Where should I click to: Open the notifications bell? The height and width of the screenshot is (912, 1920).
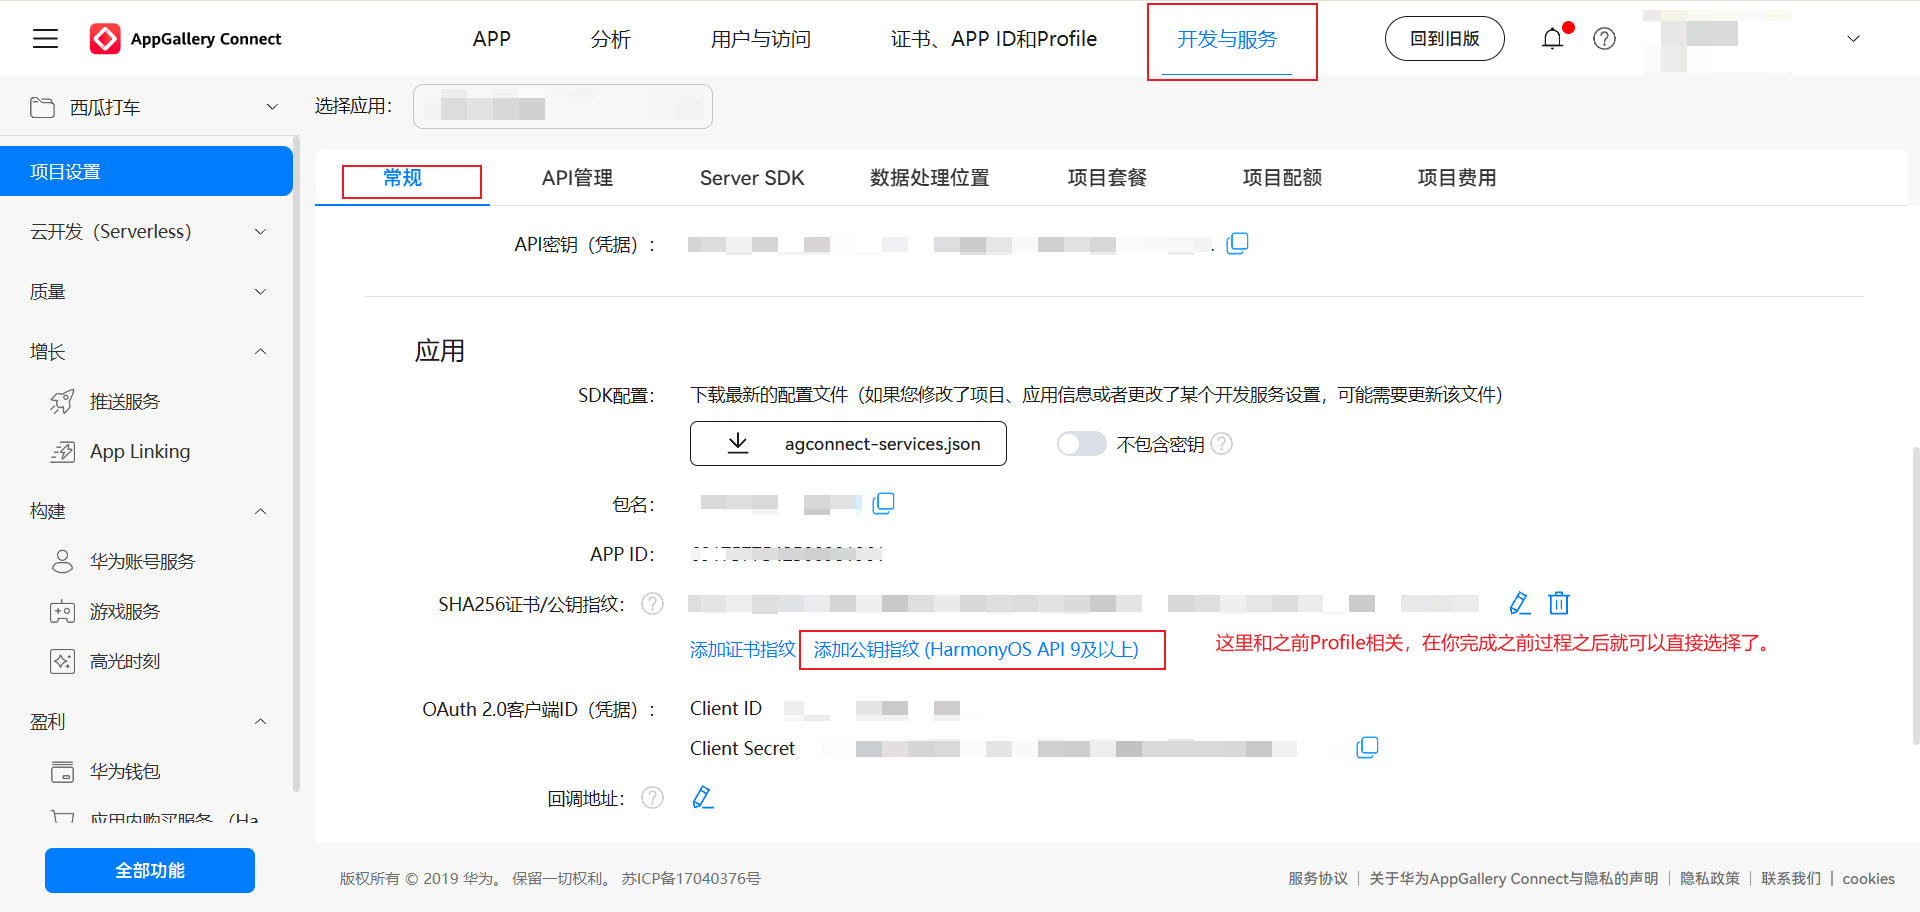(x=1552, y=39)
